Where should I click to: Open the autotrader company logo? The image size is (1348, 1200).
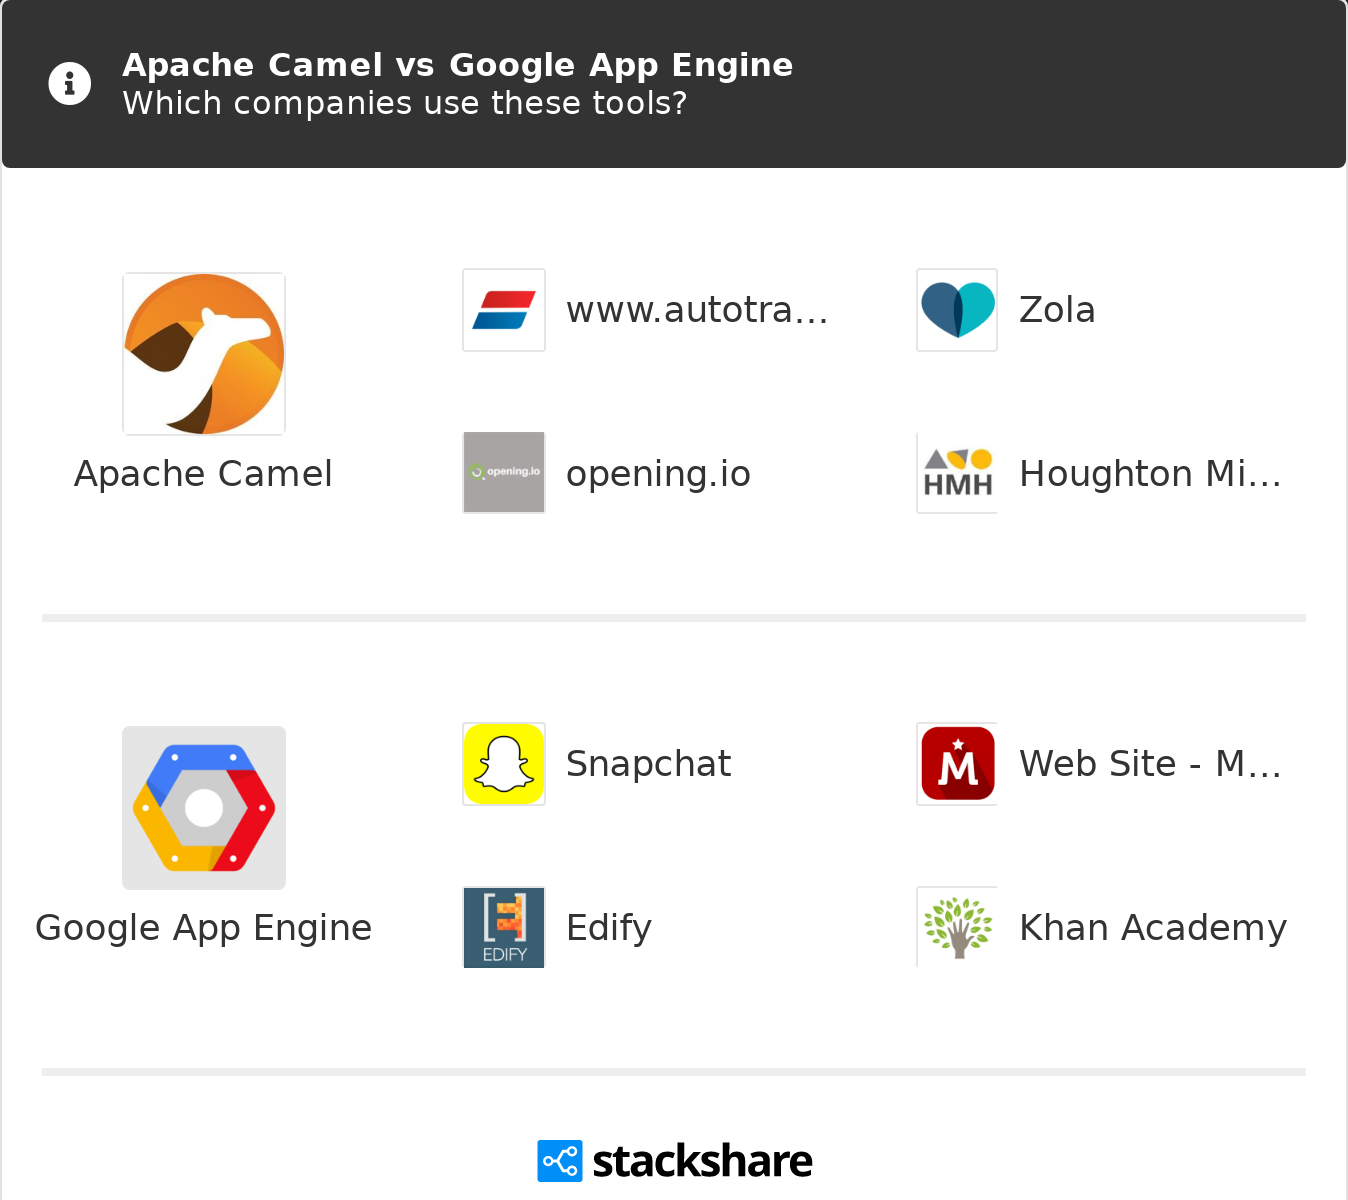coord(504,310)
